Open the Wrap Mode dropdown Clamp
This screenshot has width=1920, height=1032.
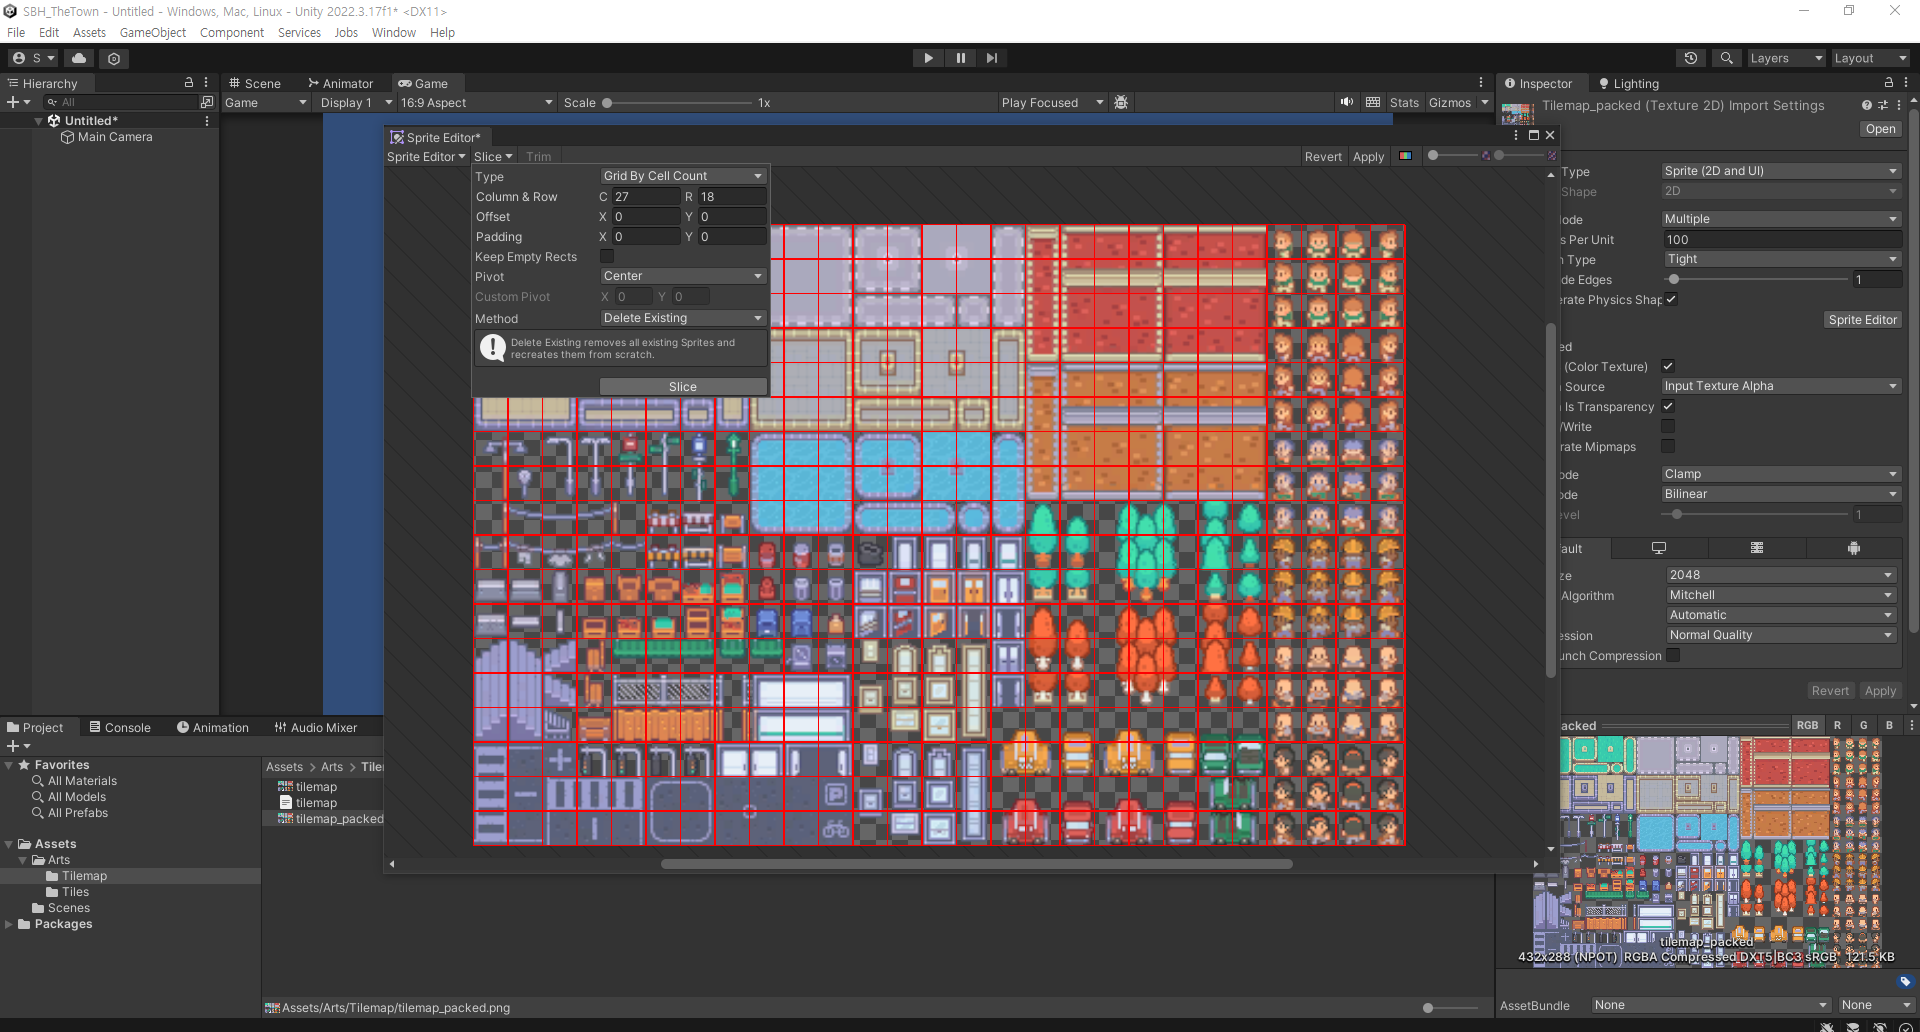pos(1781,474)
